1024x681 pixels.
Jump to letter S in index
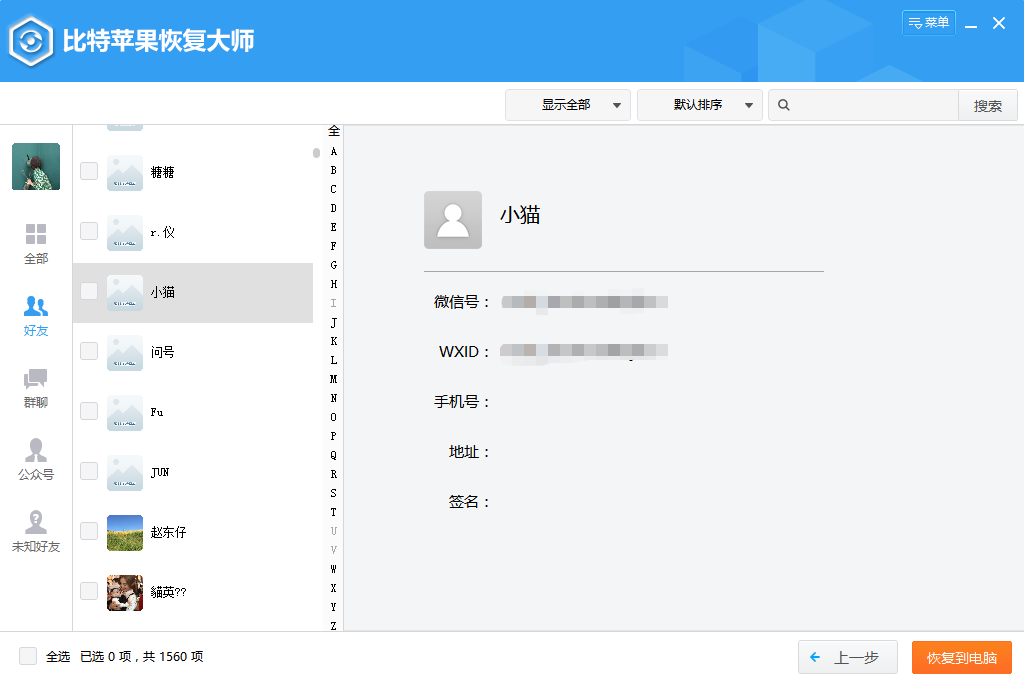[334, 493]
